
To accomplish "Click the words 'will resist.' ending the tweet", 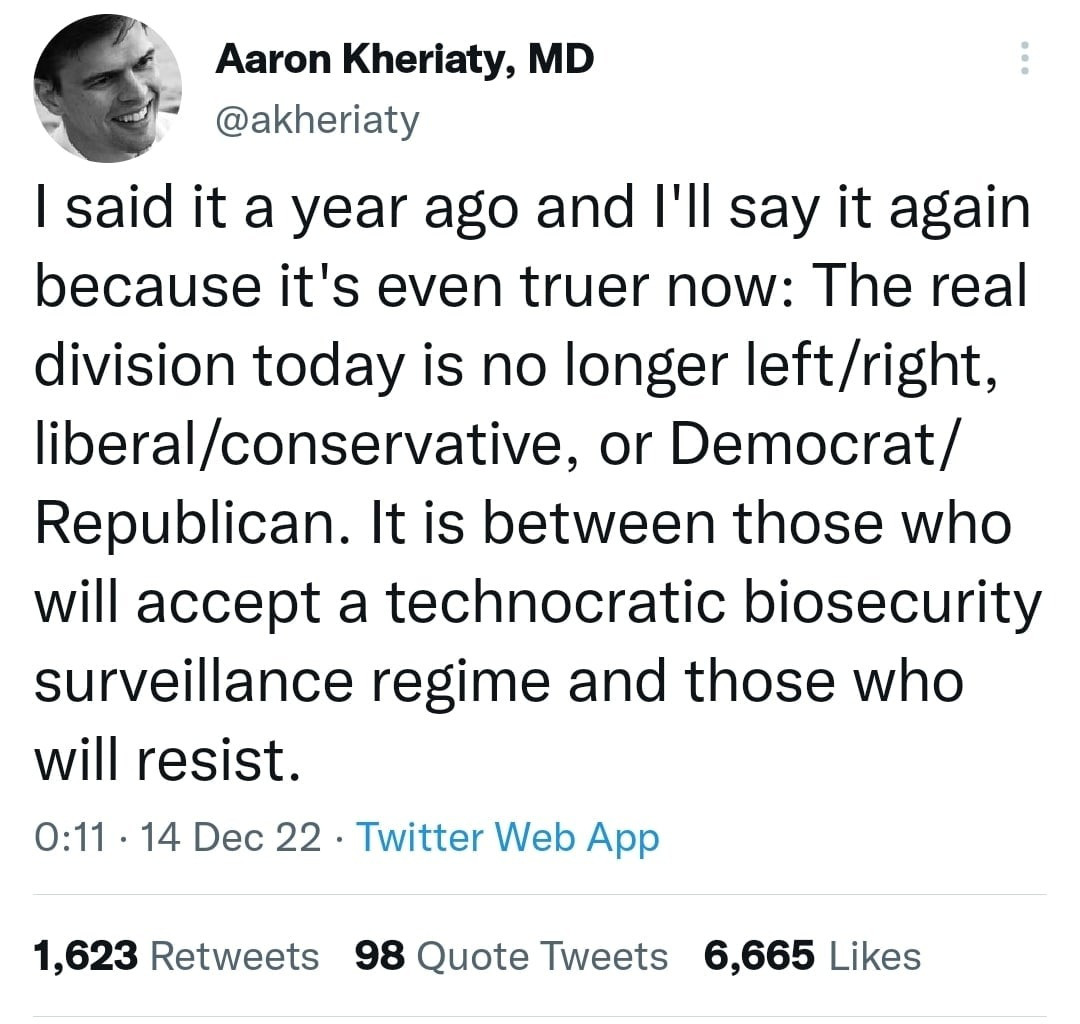I will point(166,760).
